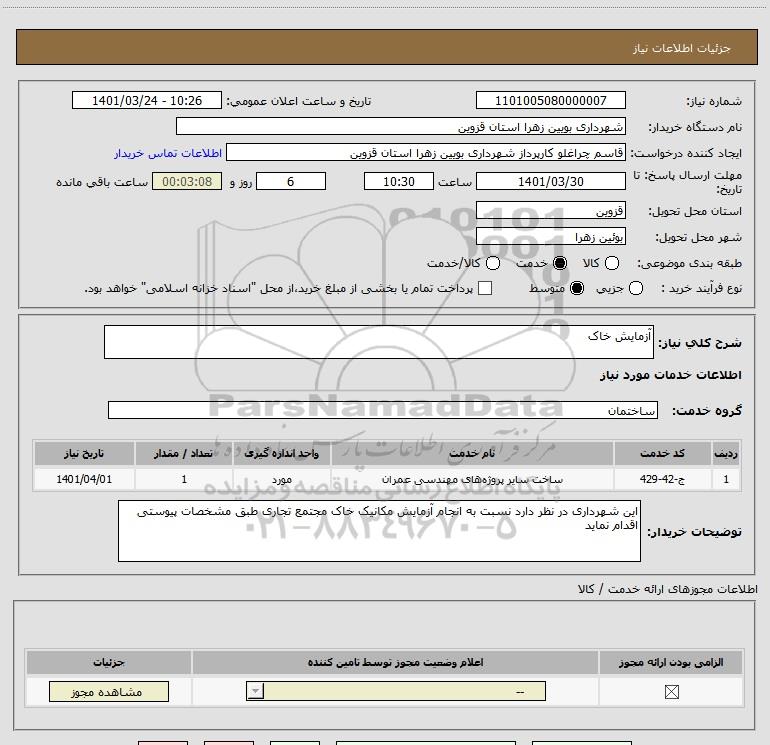770x745 pixels.
Task: Choose the کالا/خدمت radio option
Action: point(493,263)
